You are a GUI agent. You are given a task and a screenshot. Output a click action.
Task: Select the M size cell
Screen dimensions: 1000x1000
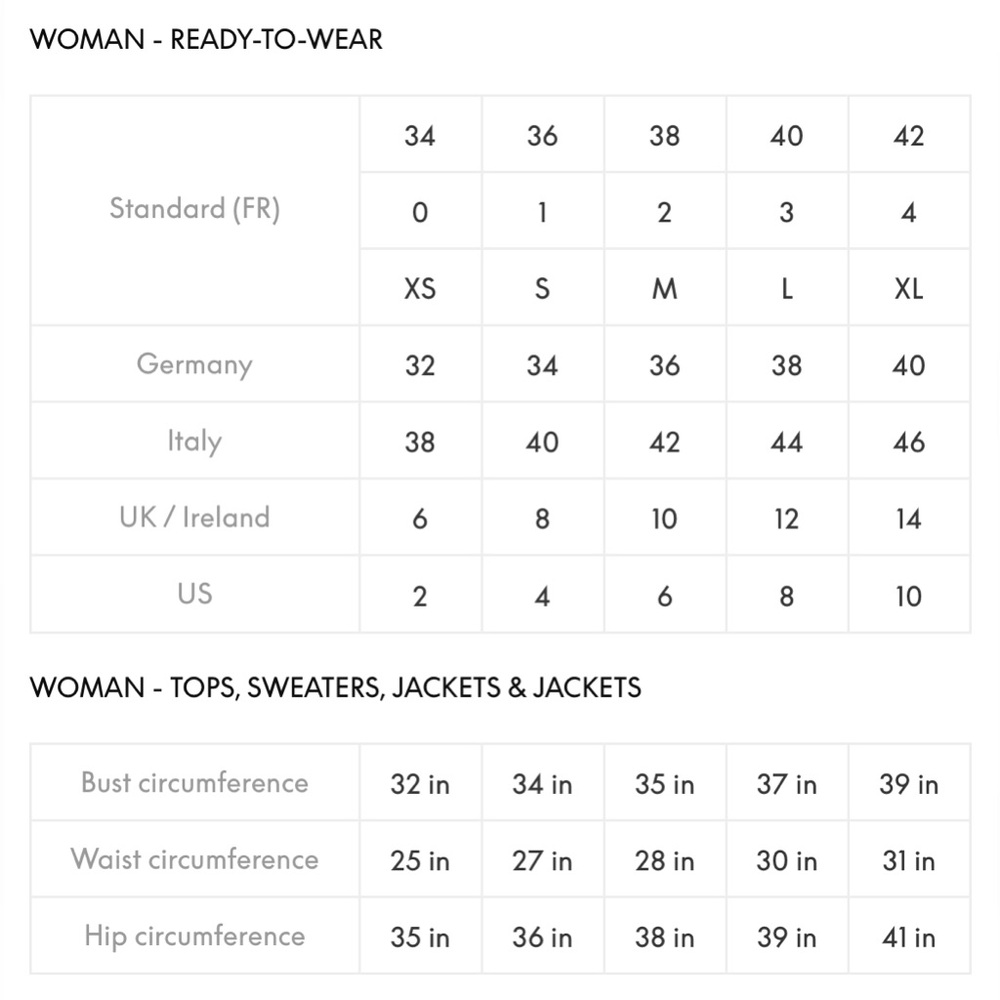coord(664,289)
